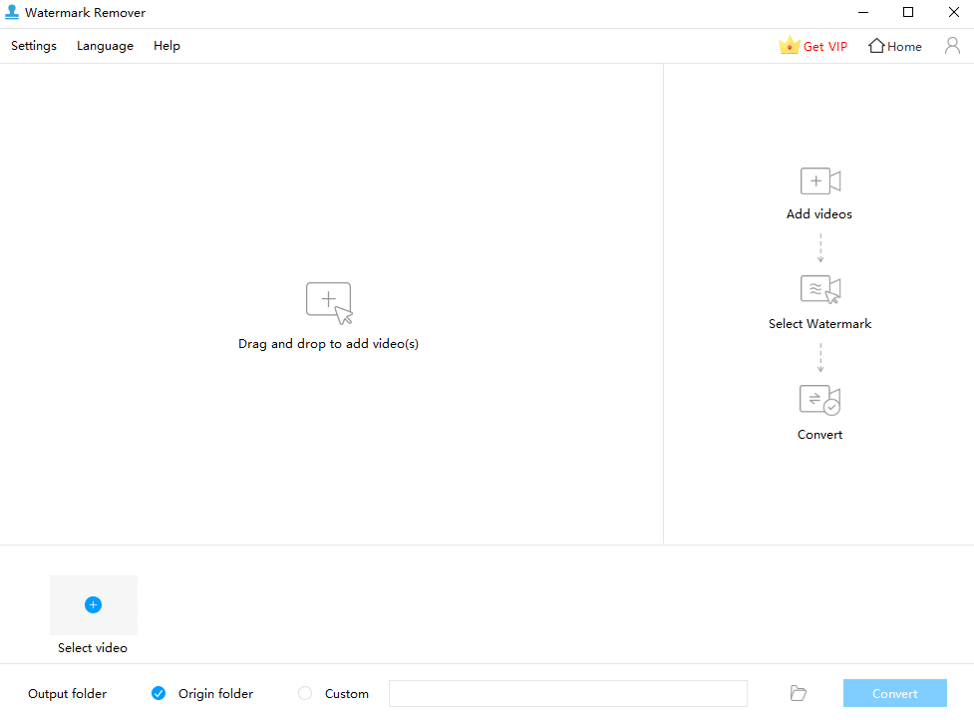The width and height of the screenshot is (974, 720).
Task: Open the Language menu
Action: click(104, 45)
